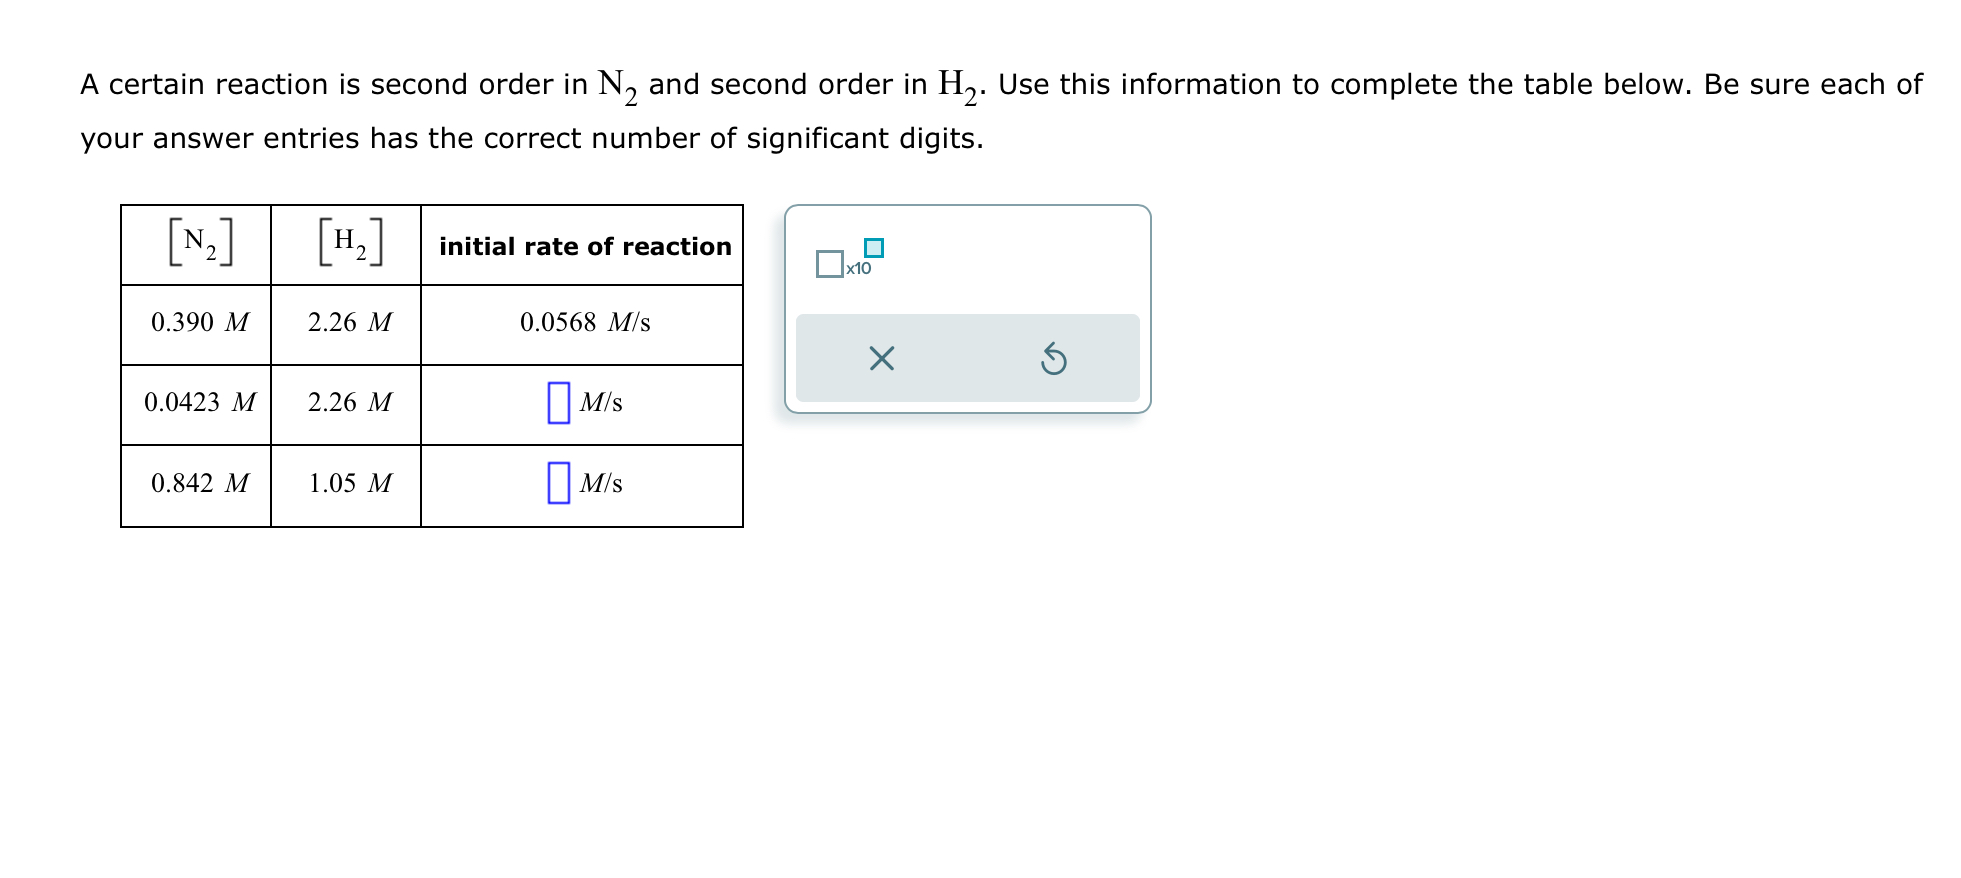Open the answer entry palette panel
Image resolution: width=1961 pixels, height=878 pixels.
[967, 305]
